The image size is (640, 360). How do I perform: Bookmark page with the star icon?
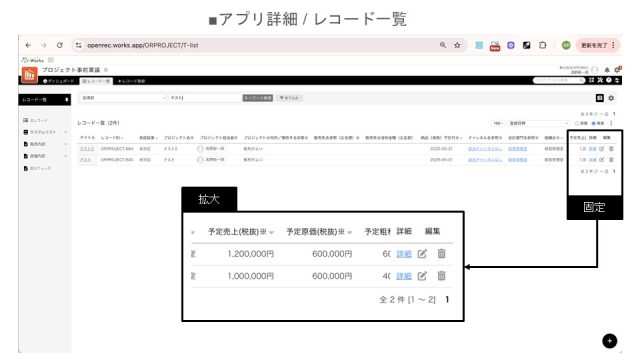click(x=457, y=45)
